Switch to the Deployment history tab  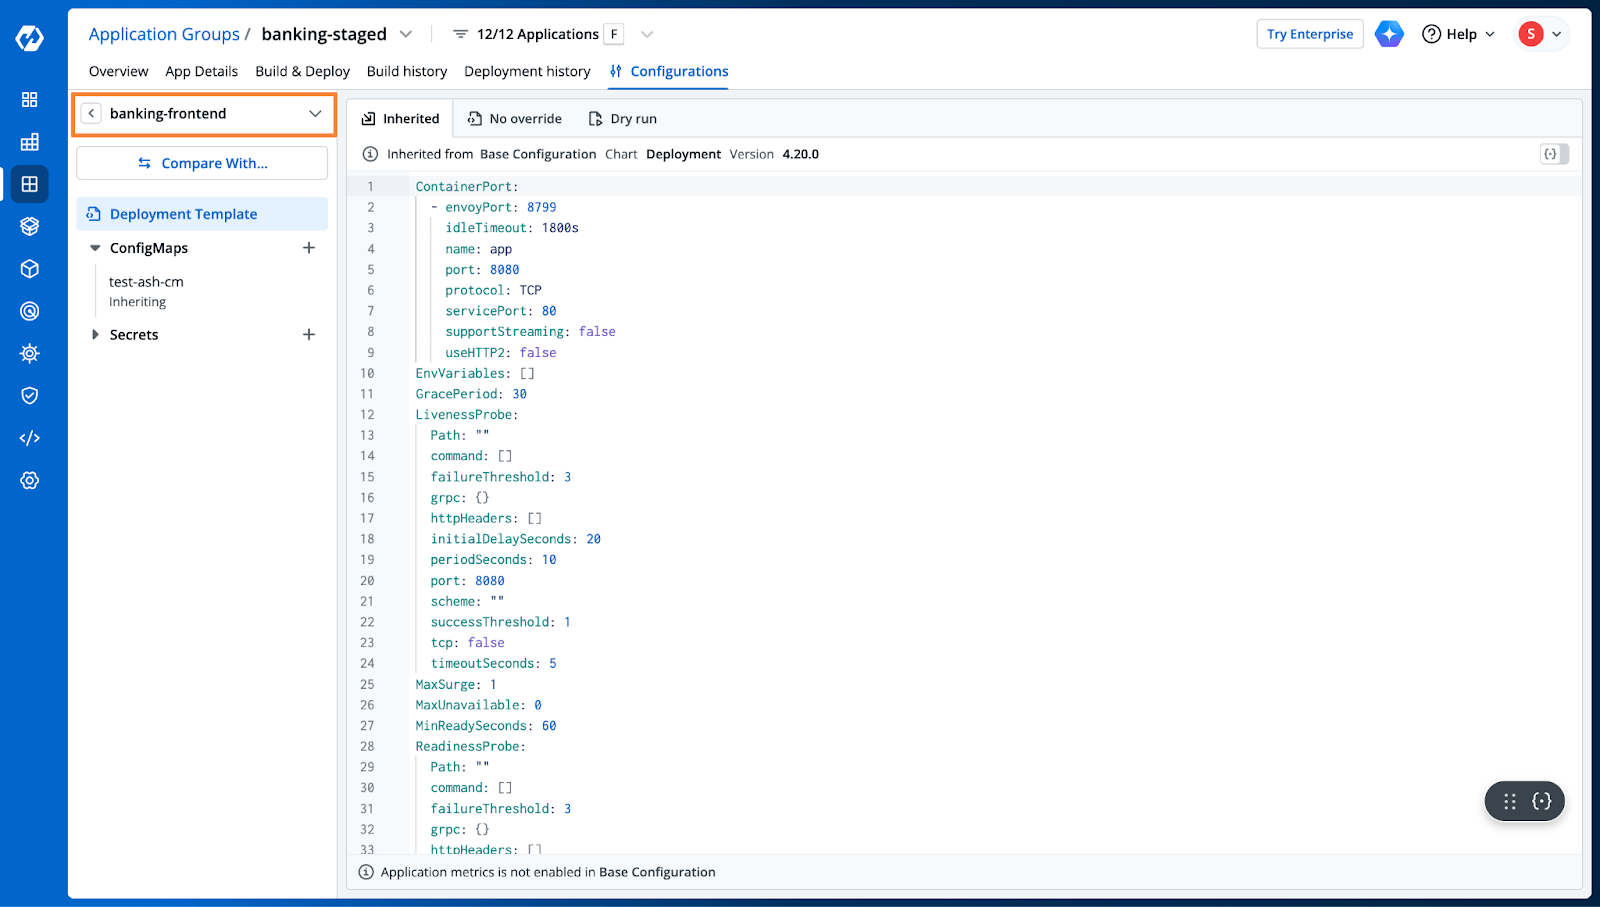click(x=527, y=71)
